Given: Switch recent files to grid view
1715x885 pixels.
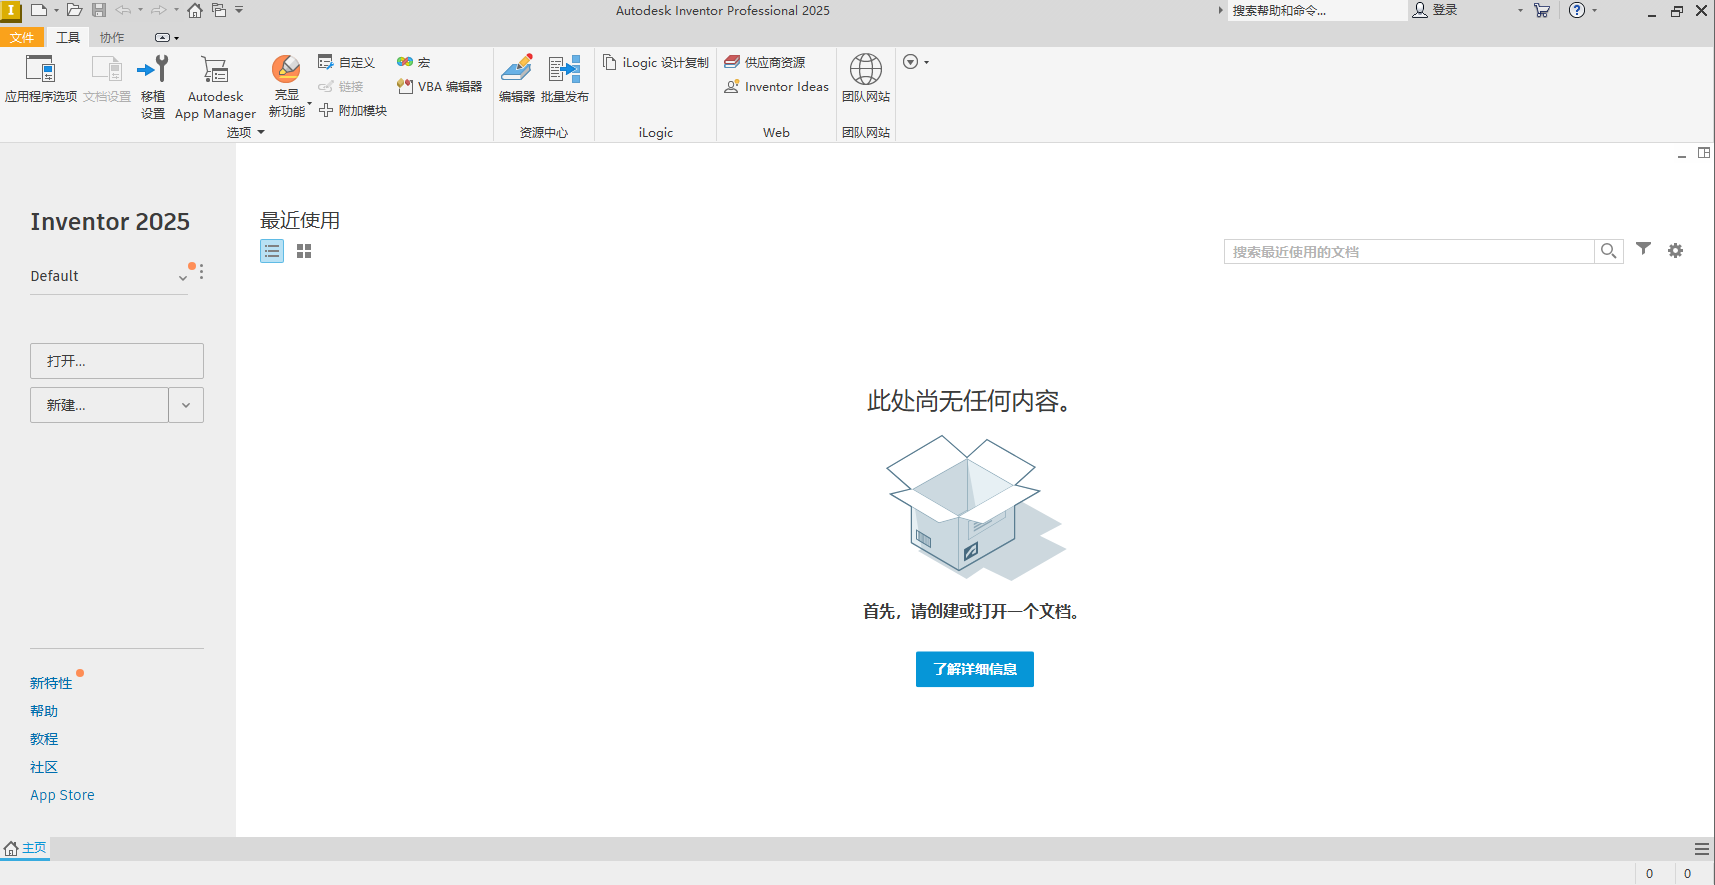Looking at the screenshot, I should [304, 251].
